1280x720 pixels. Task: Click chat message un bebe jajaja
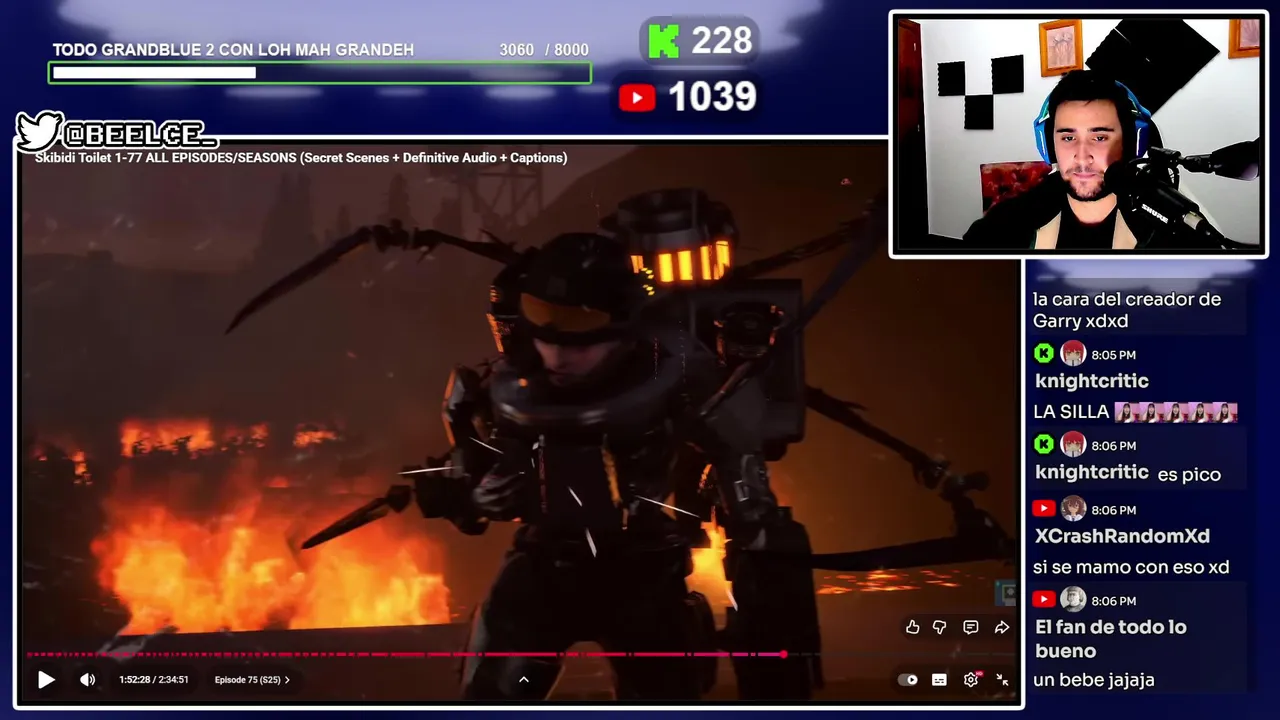[x=1094, y=680]
